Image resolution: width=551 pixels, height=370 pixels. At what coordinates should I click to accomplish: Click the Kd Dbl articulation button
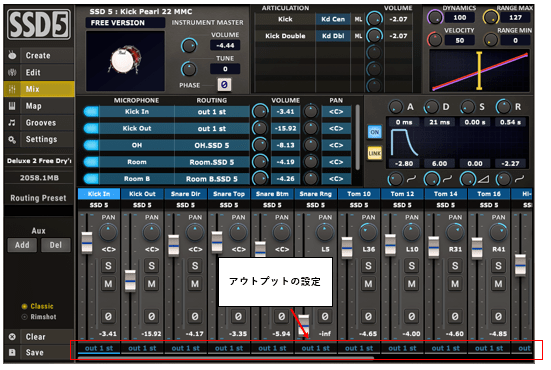click(x=333, y=35)
